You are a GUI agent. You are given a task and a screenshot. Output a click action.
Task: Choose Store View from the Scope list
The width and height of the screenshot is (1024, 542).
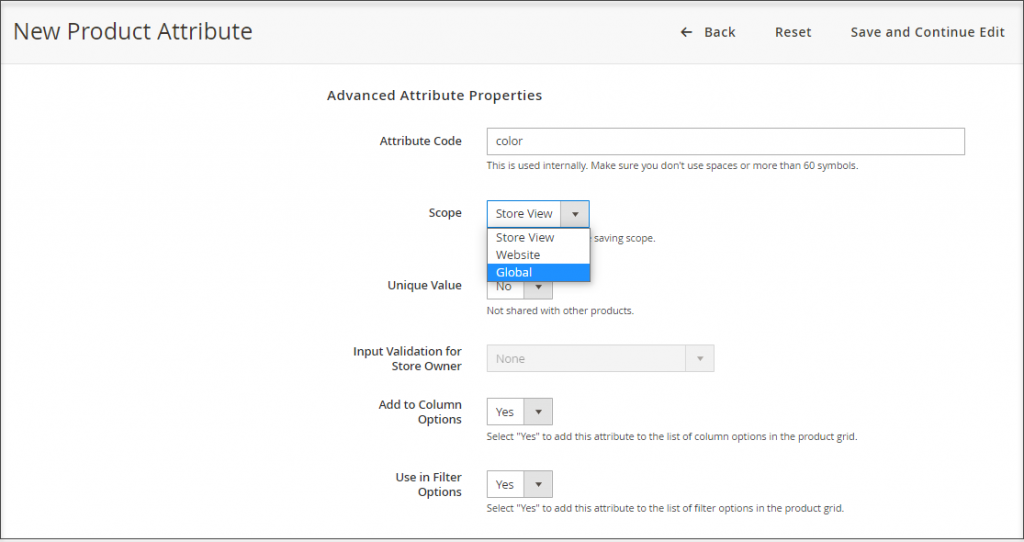[525, 238]
